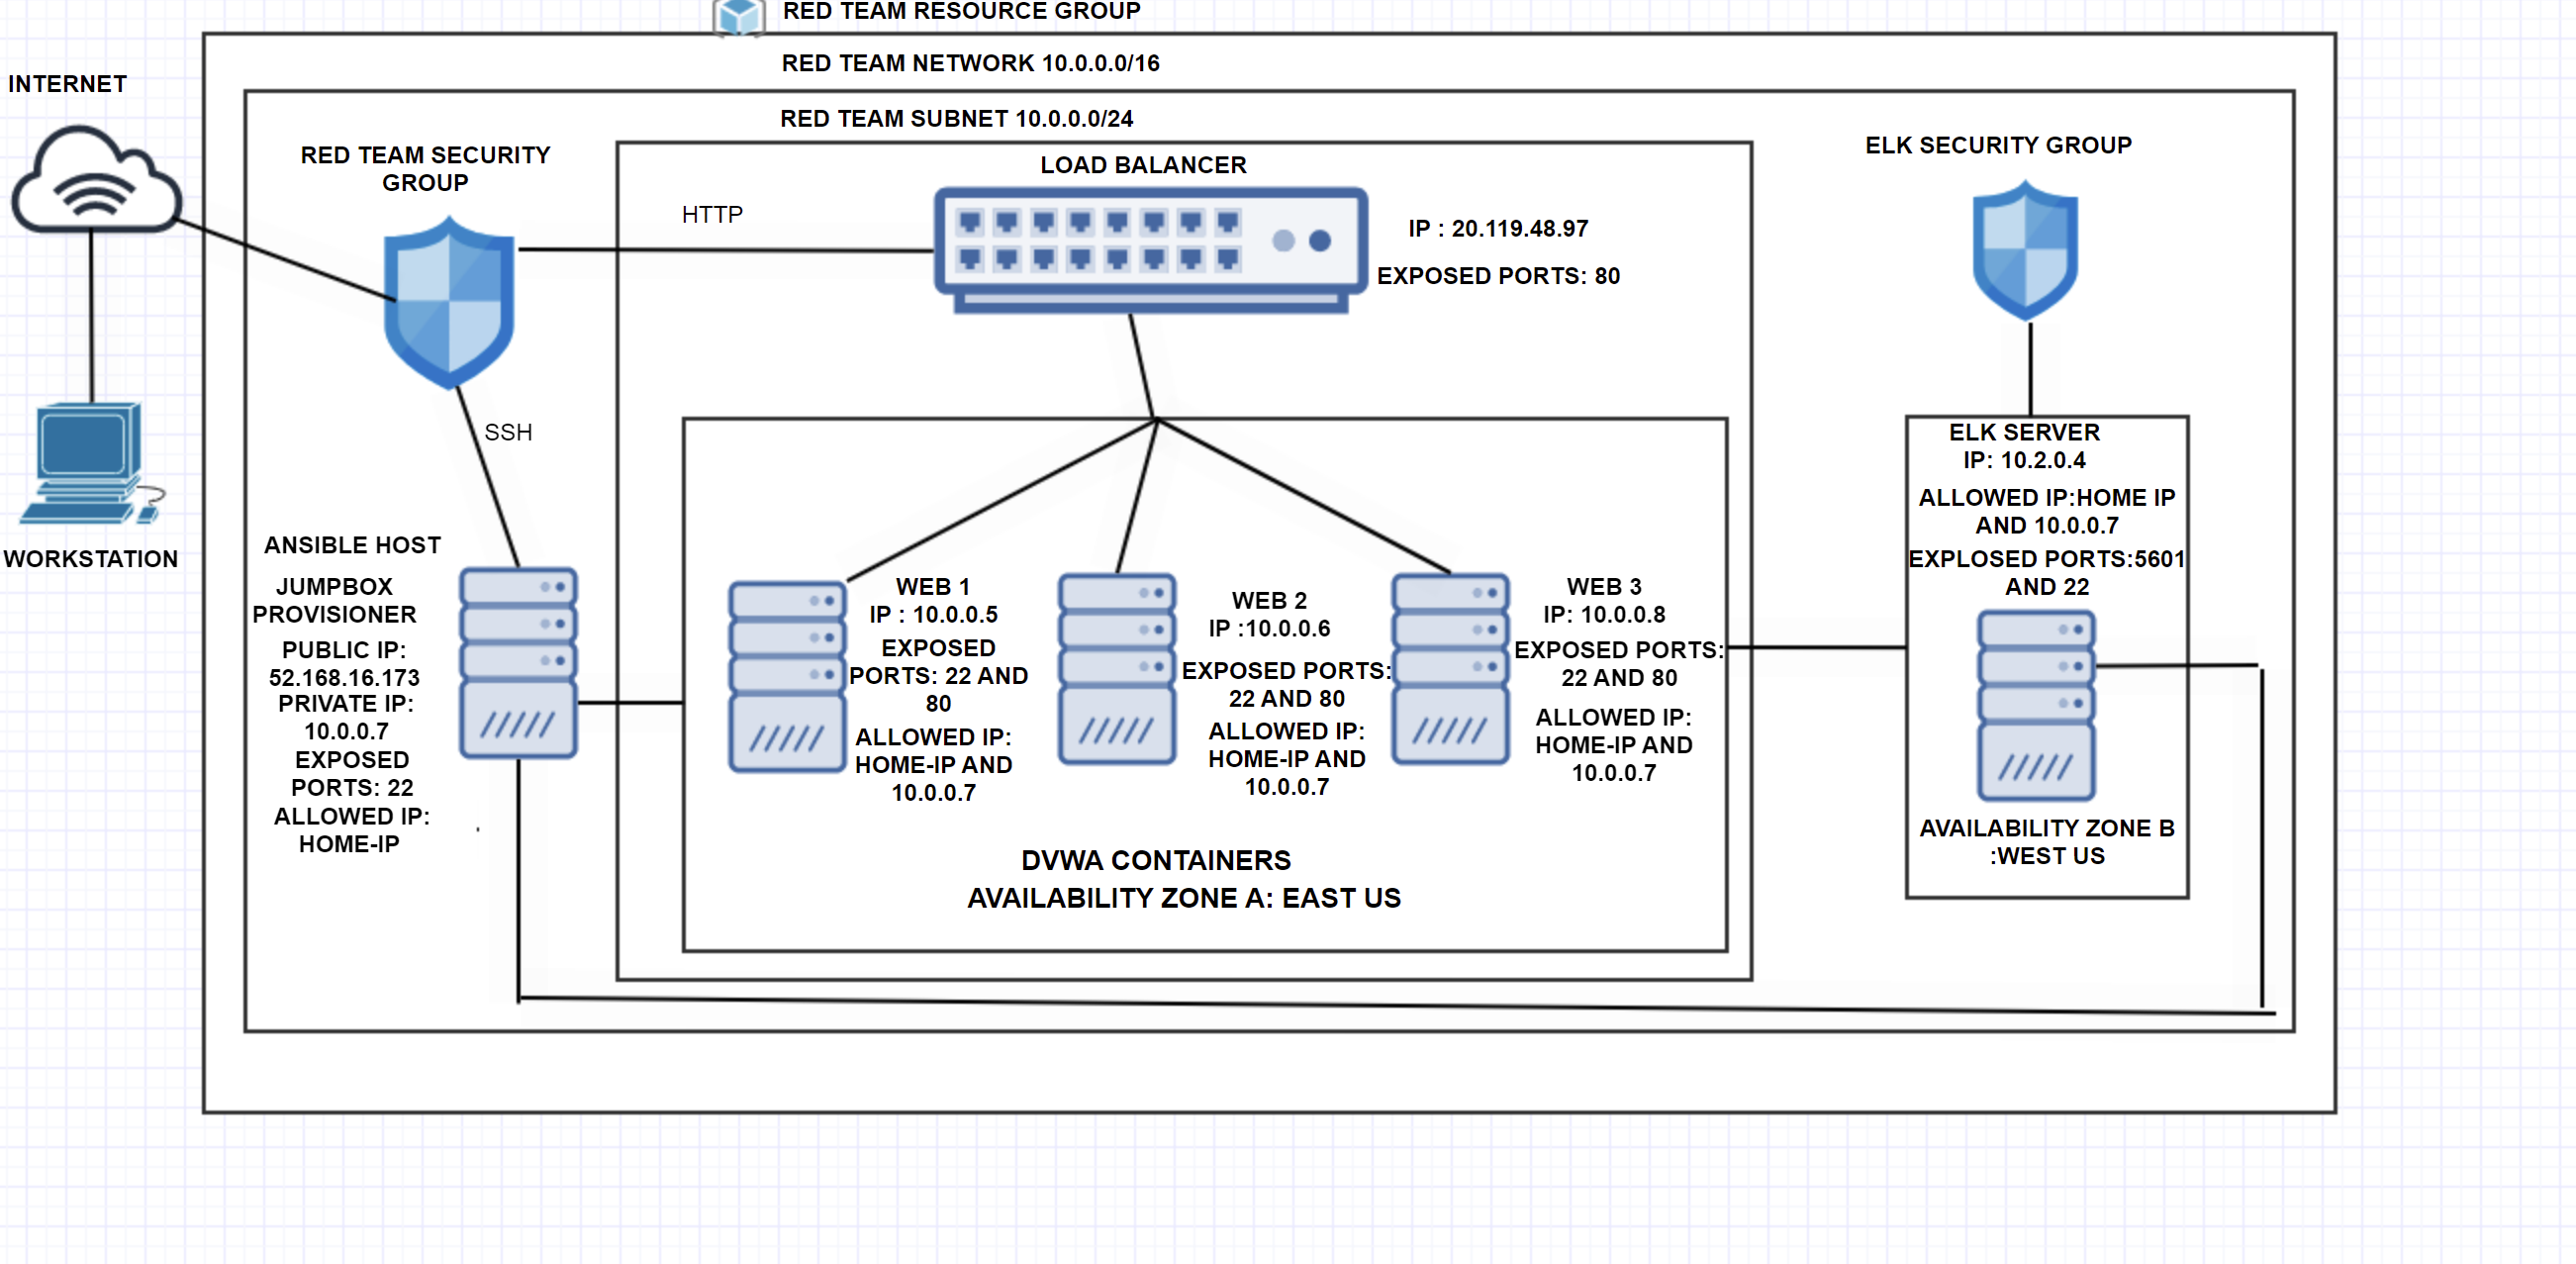
Task: Click 'DVWA CONTAINERS' label
Action: 1155,860
